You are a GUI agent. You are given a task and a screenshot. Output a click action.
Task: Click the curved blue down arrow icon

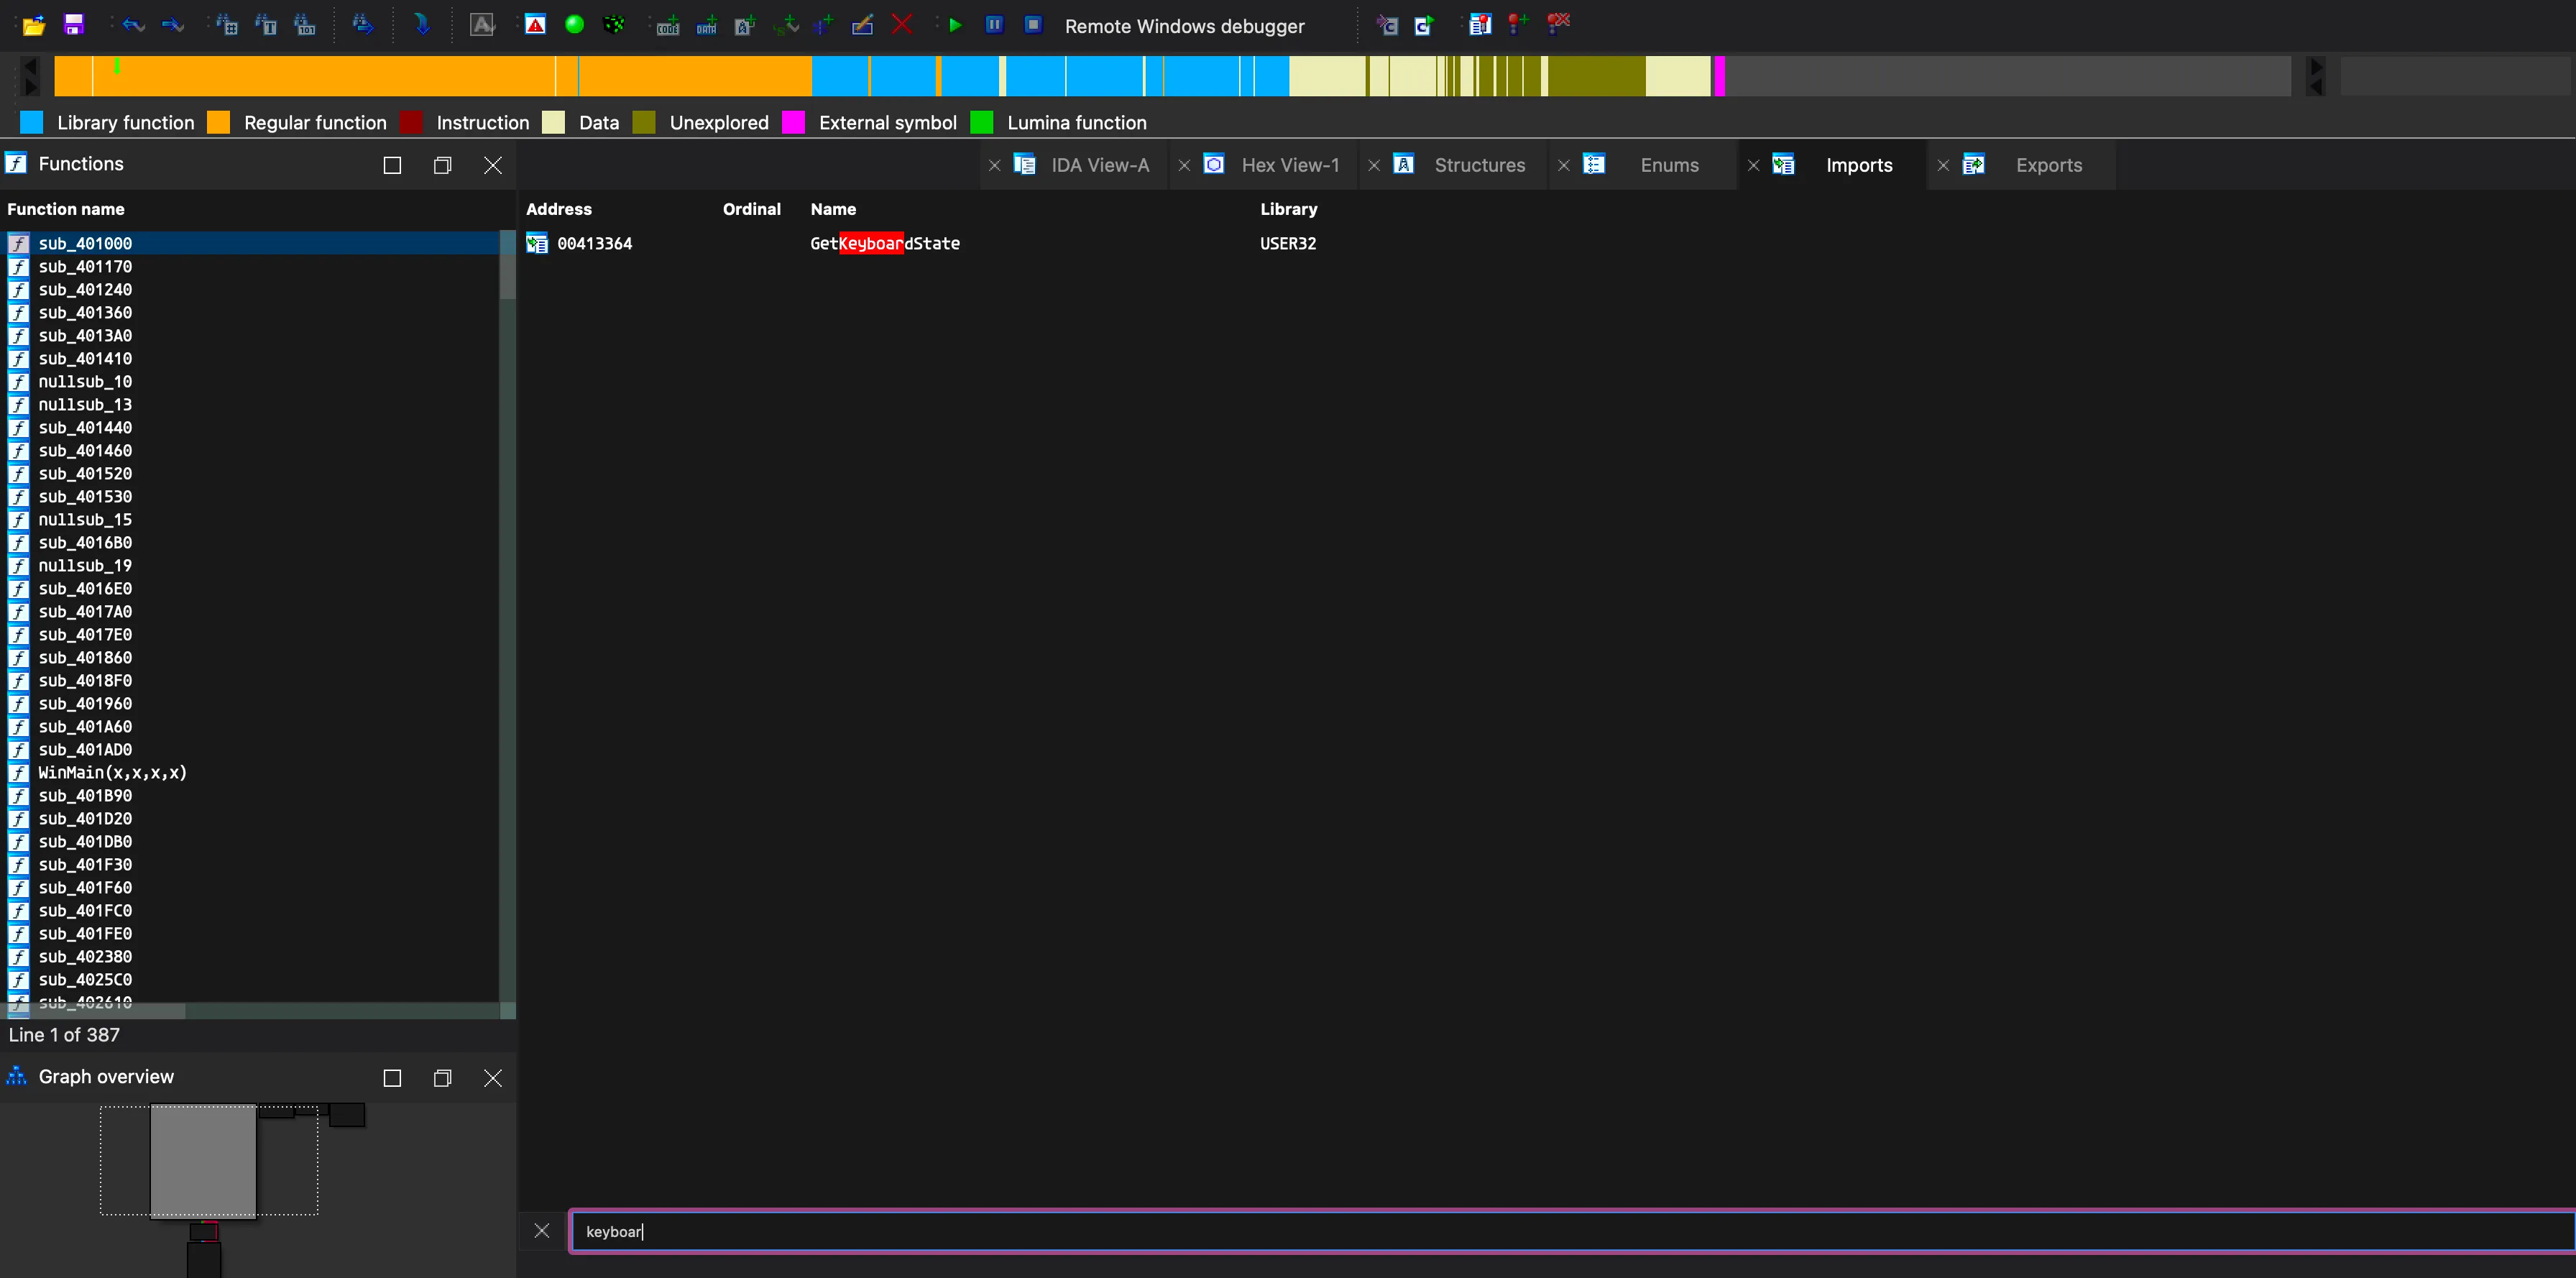click(x=422, y=25)
